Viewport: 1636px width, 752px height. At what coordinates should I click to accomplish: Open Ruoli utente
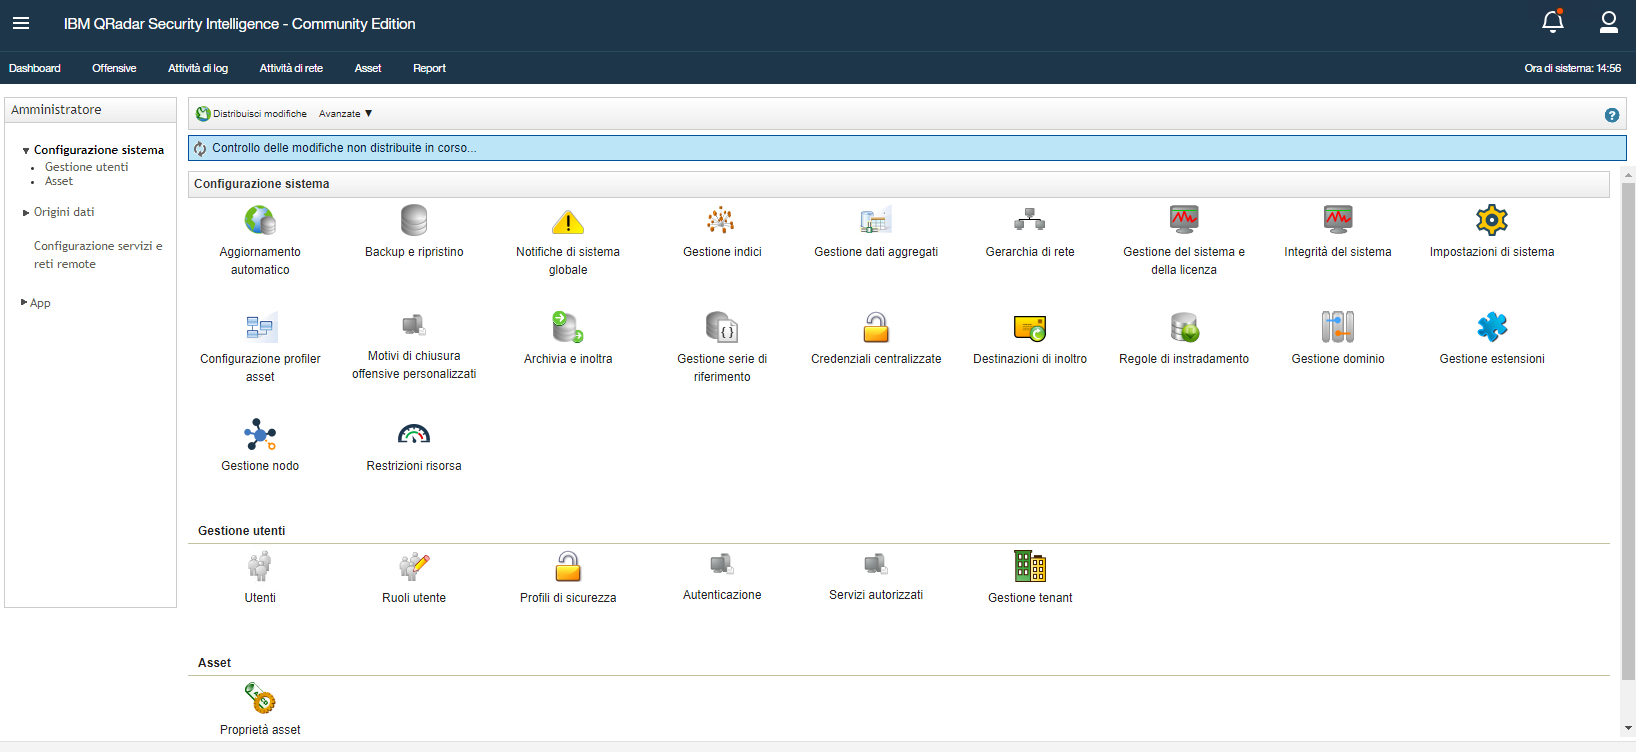point(414,578)
